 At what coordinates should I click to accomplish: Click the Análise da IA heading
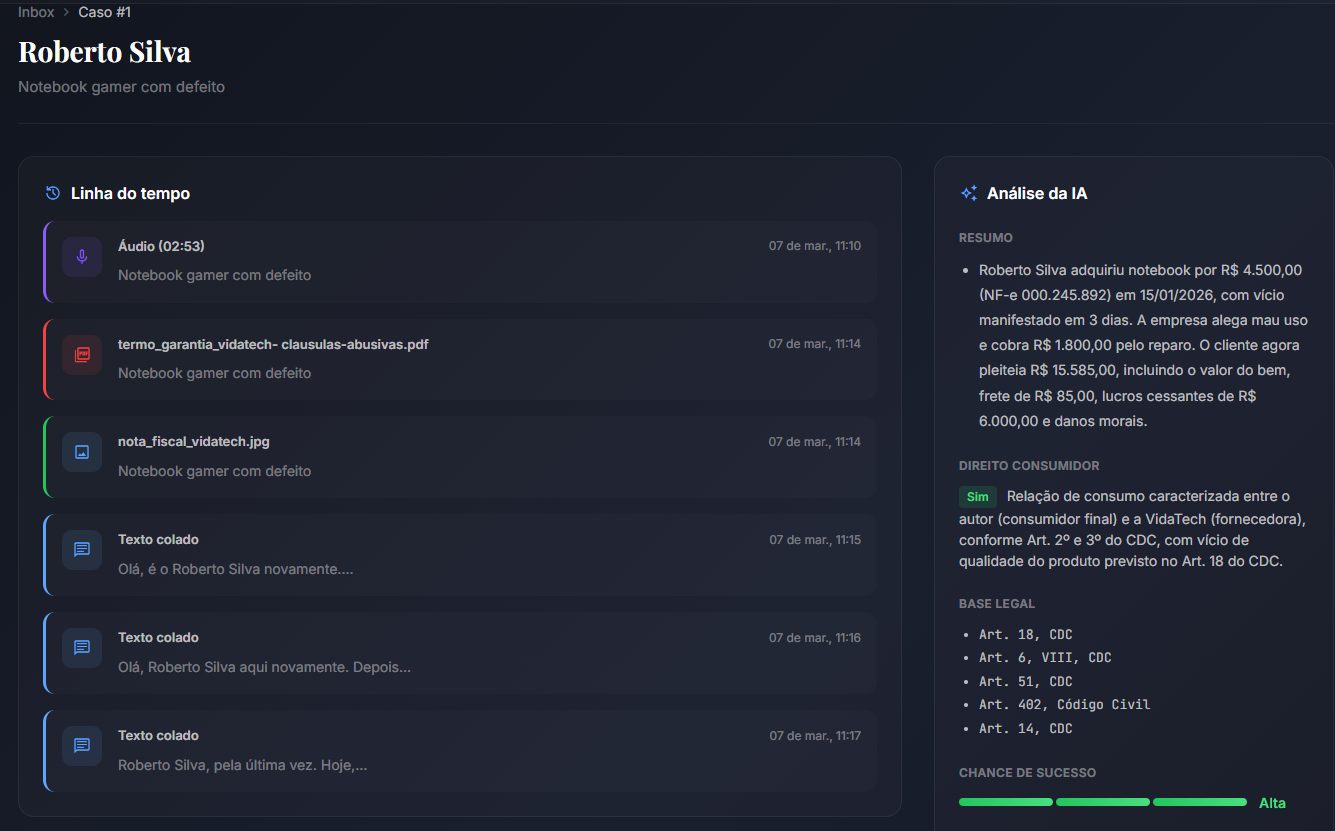tap(1037, 194)
